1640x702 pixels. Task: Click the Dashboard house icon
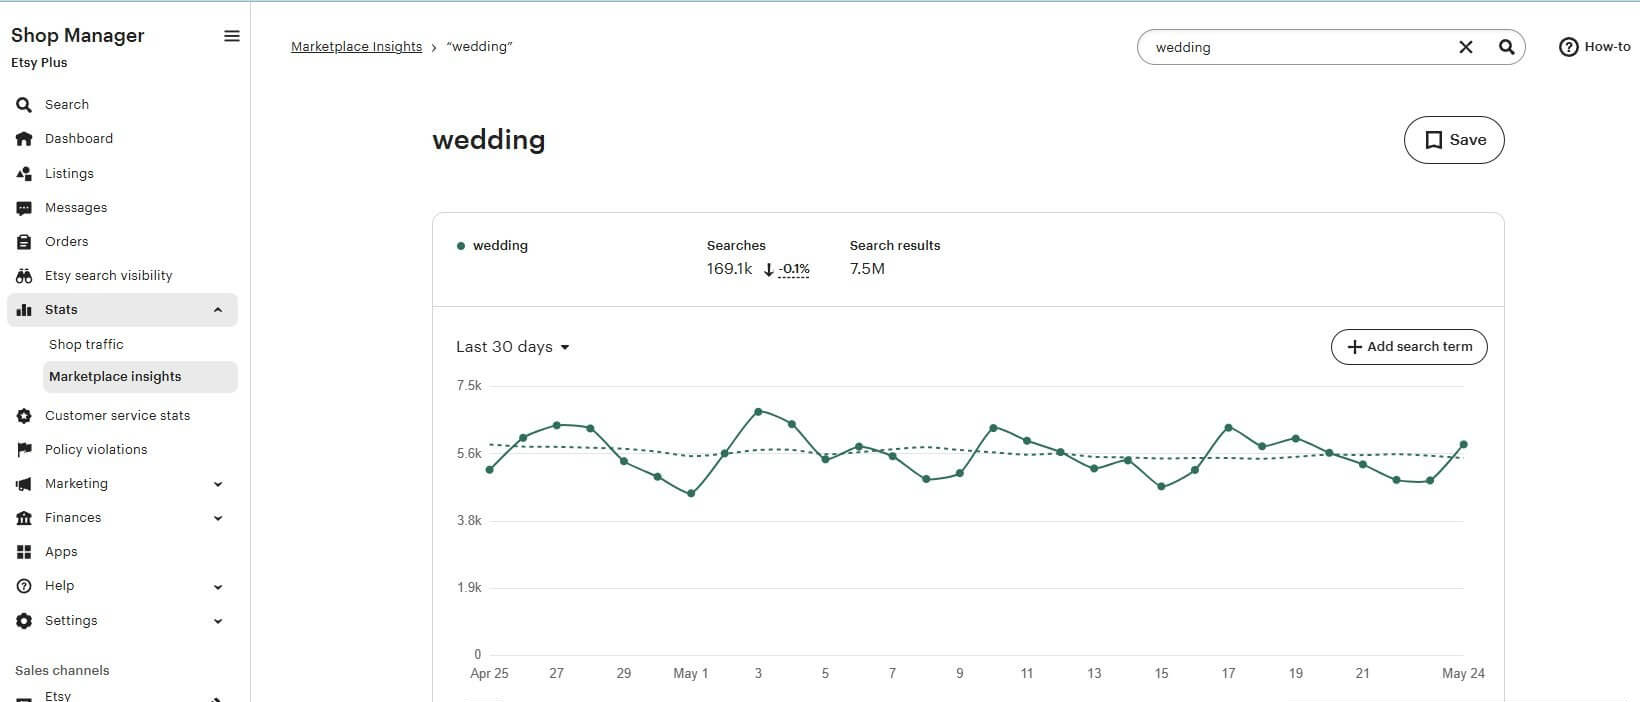(24, 139)
